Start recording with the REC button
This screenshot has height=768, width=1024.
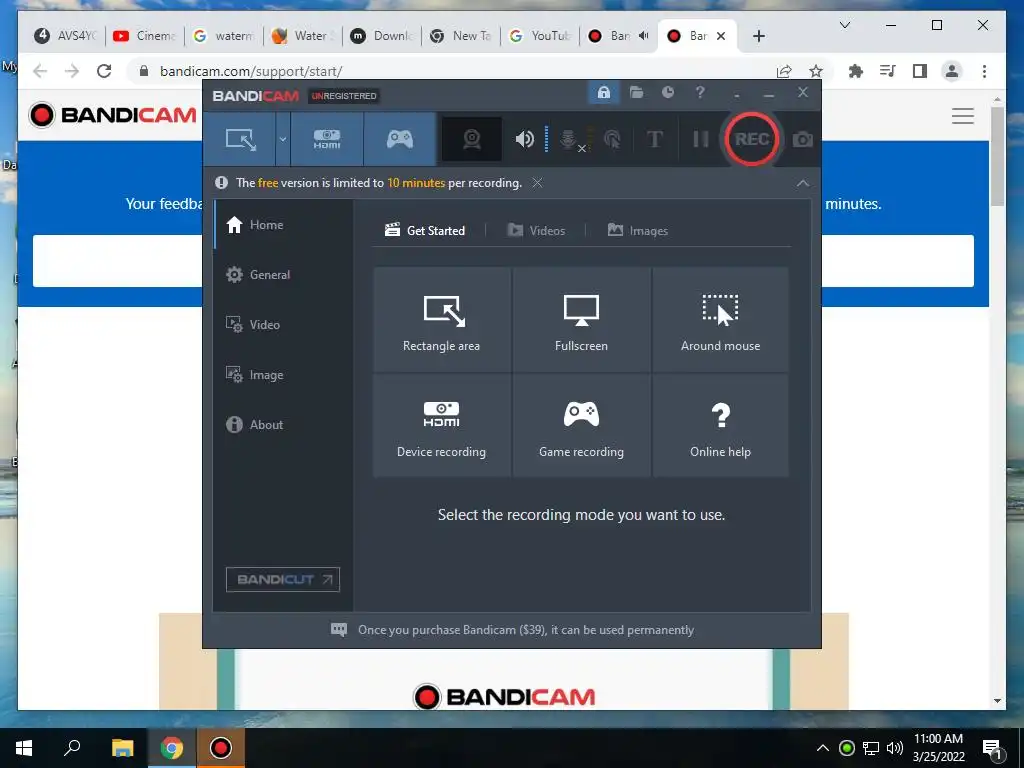pos(751,139)
